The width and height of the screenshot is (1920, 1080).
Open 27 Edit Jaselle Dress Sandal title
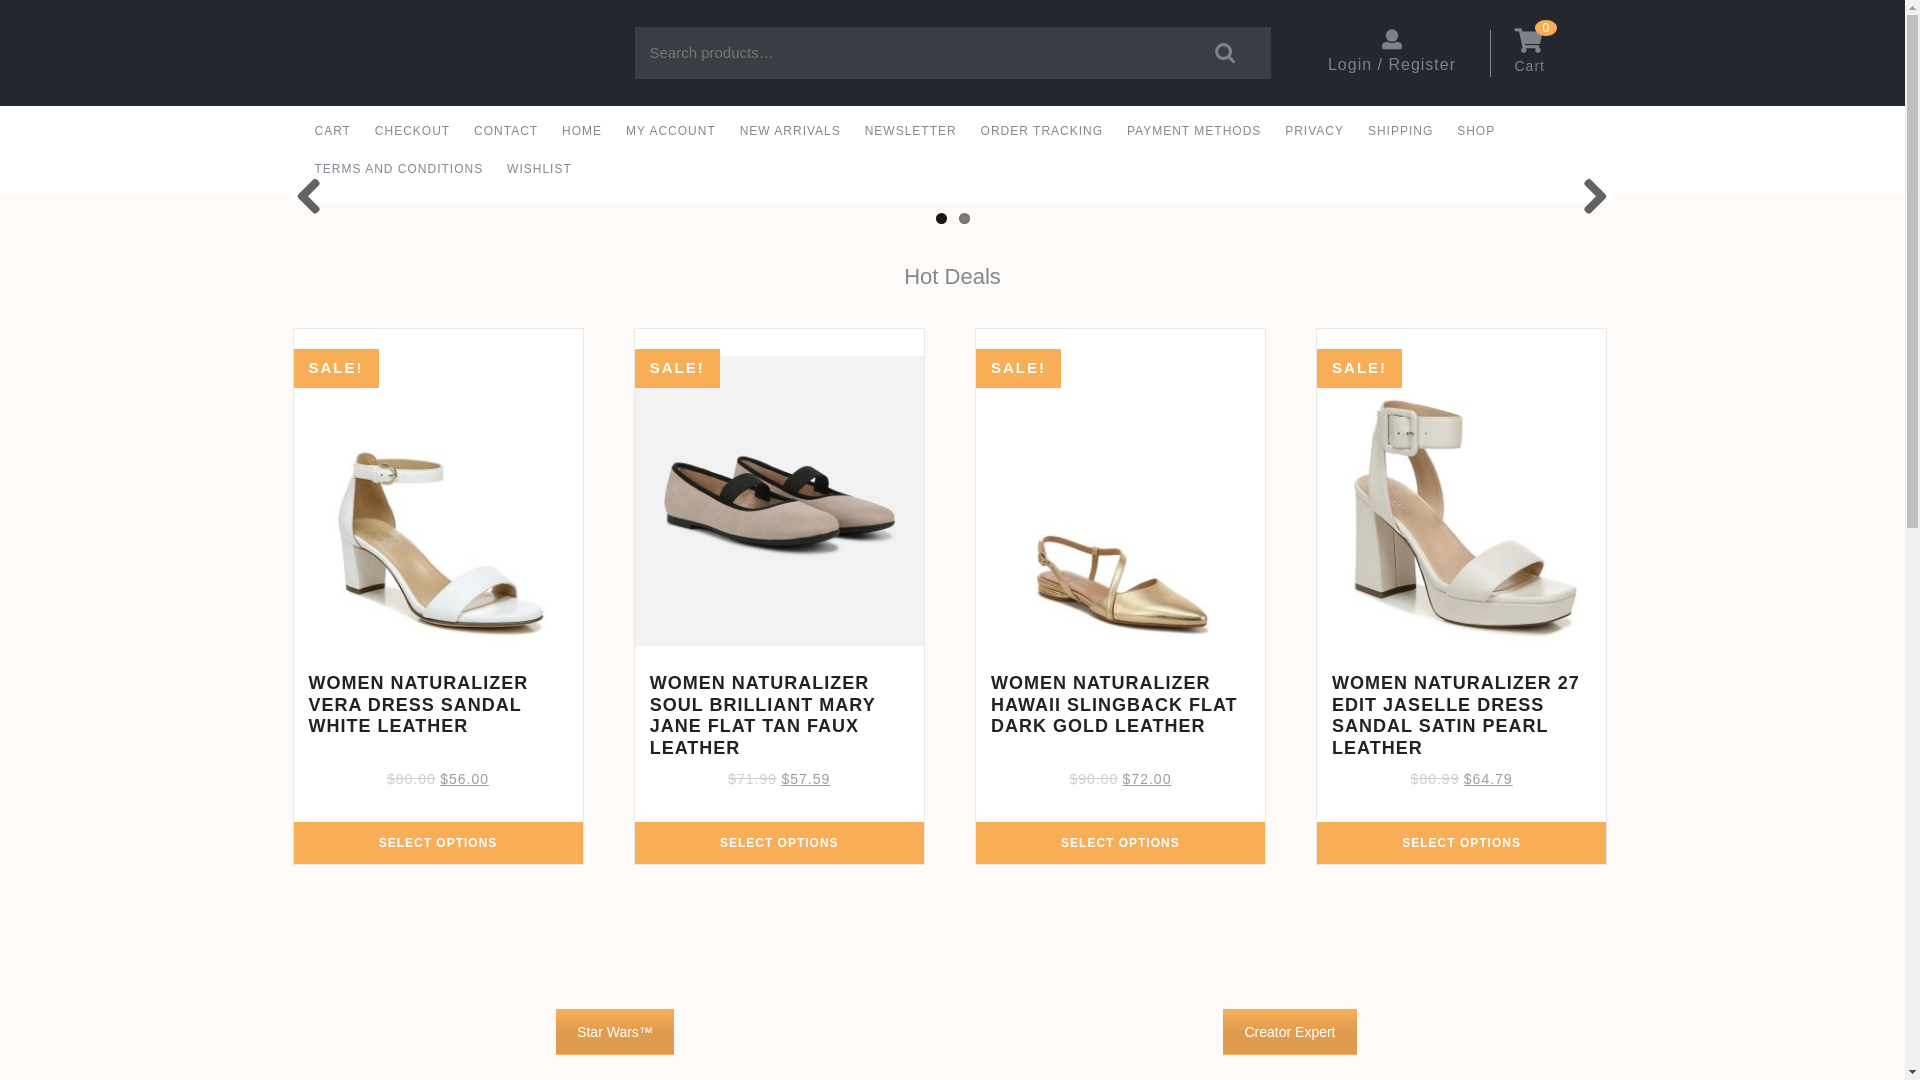pyautogui.click(x=1455, y=716)
